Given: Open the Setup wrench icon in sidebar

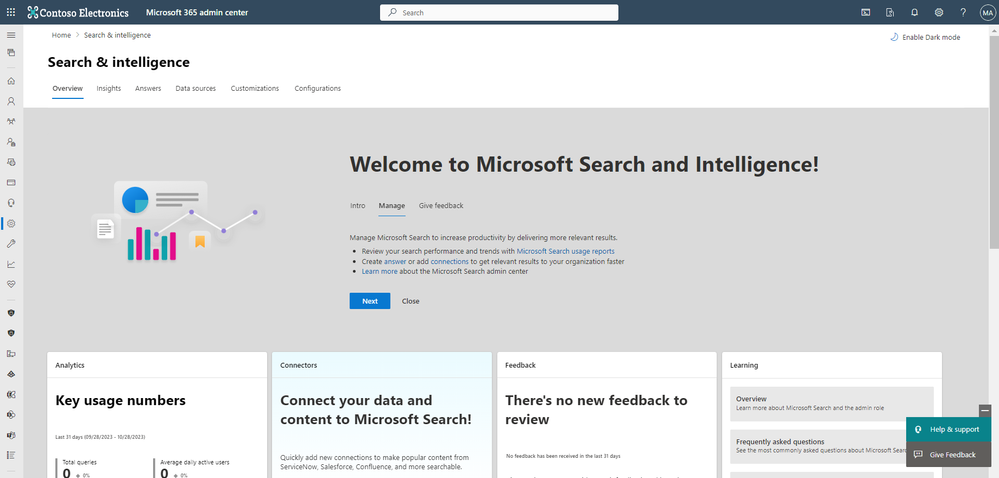Looking at the screenshot, I should tap(11, 244).
